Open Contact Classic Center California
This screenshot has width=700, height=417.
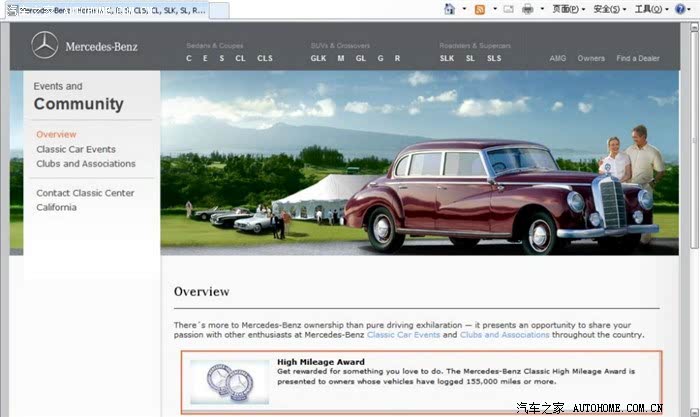85,200
